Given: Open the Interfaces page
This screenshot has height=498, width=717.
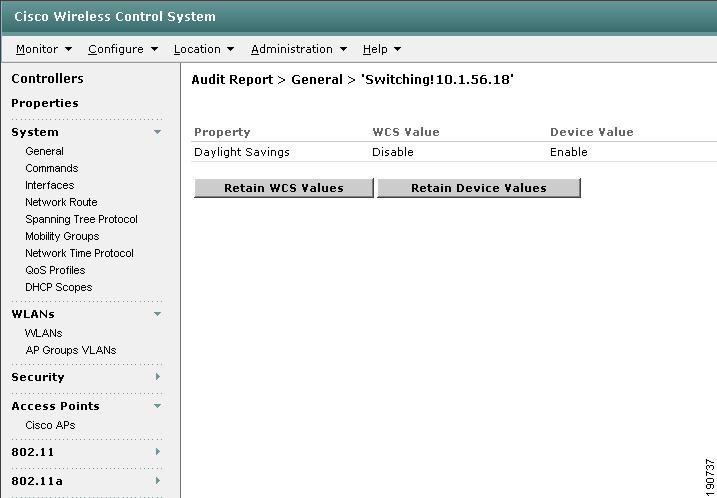Looking at the screenshot, I should [x=49, y=185].
